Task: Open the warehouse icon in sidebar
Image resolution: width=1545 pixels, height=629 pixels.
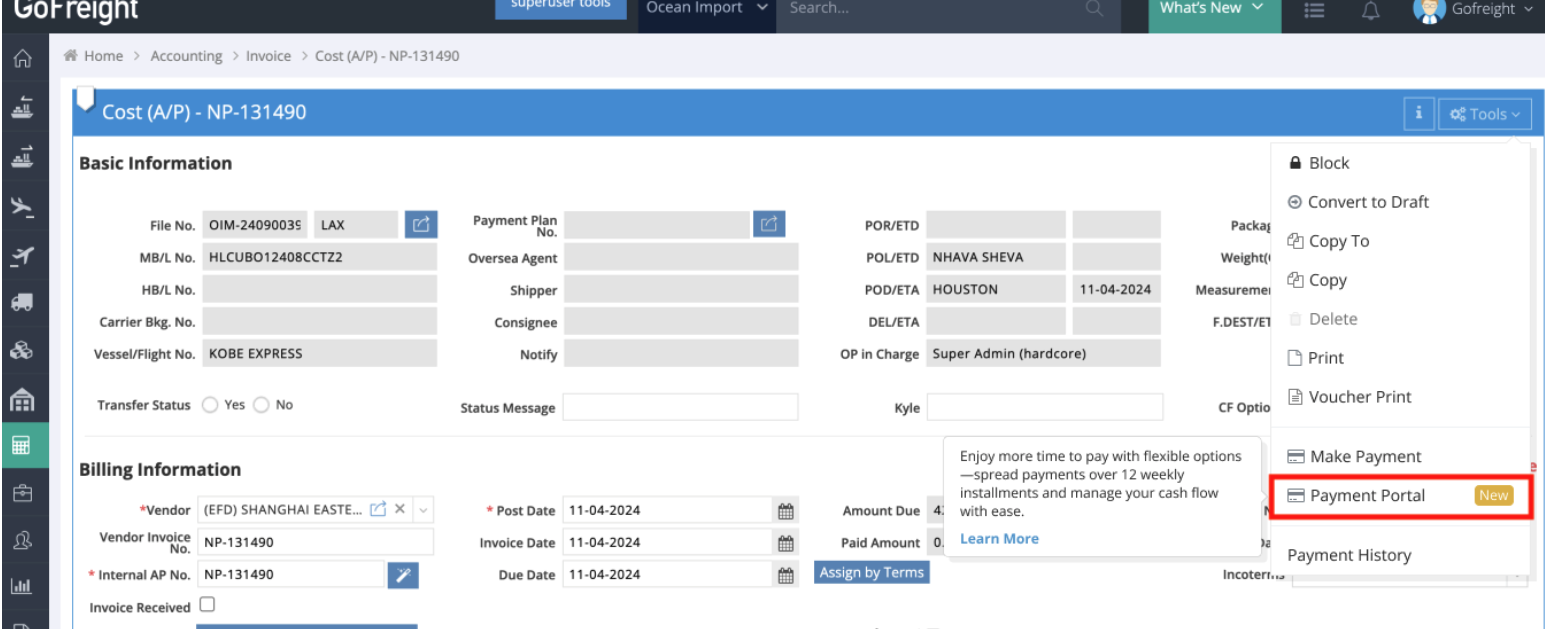Action: coord(20,401)
